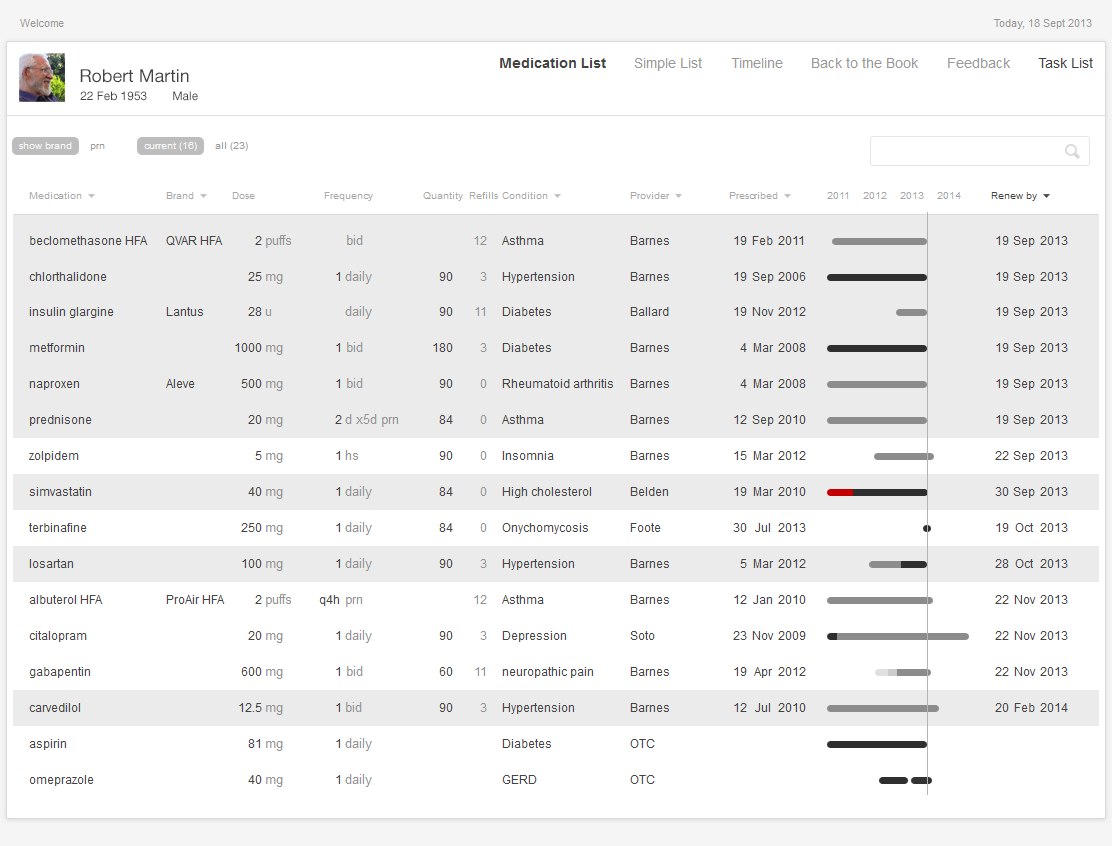Open the Feedback link
The width and height of the screenshot is (1112, 846).
click(x=978, y=63)
